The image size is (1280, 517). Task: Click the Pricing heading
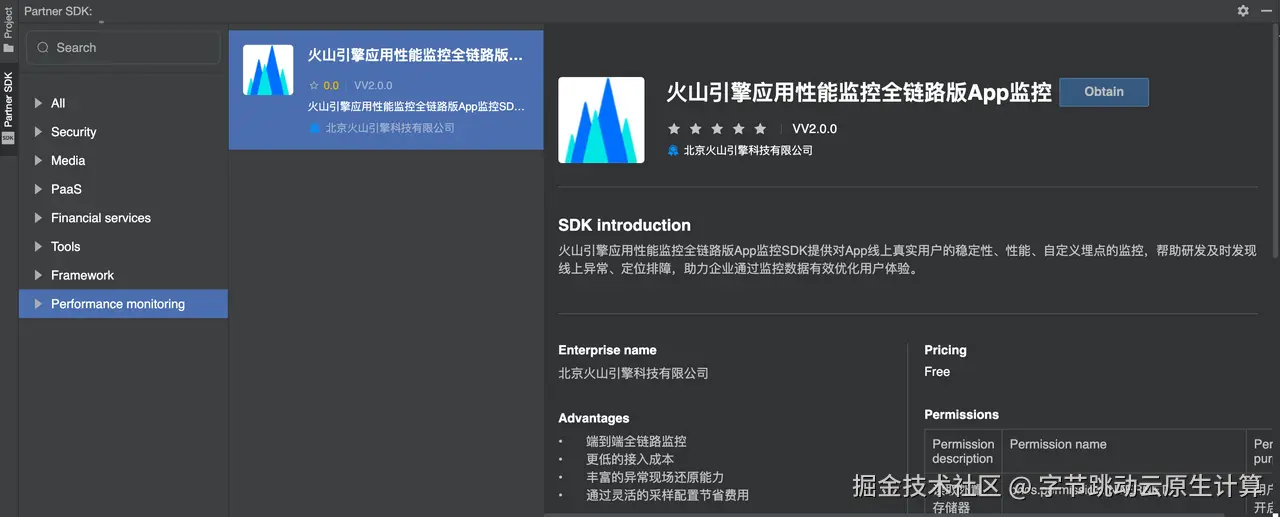[945, 350]
